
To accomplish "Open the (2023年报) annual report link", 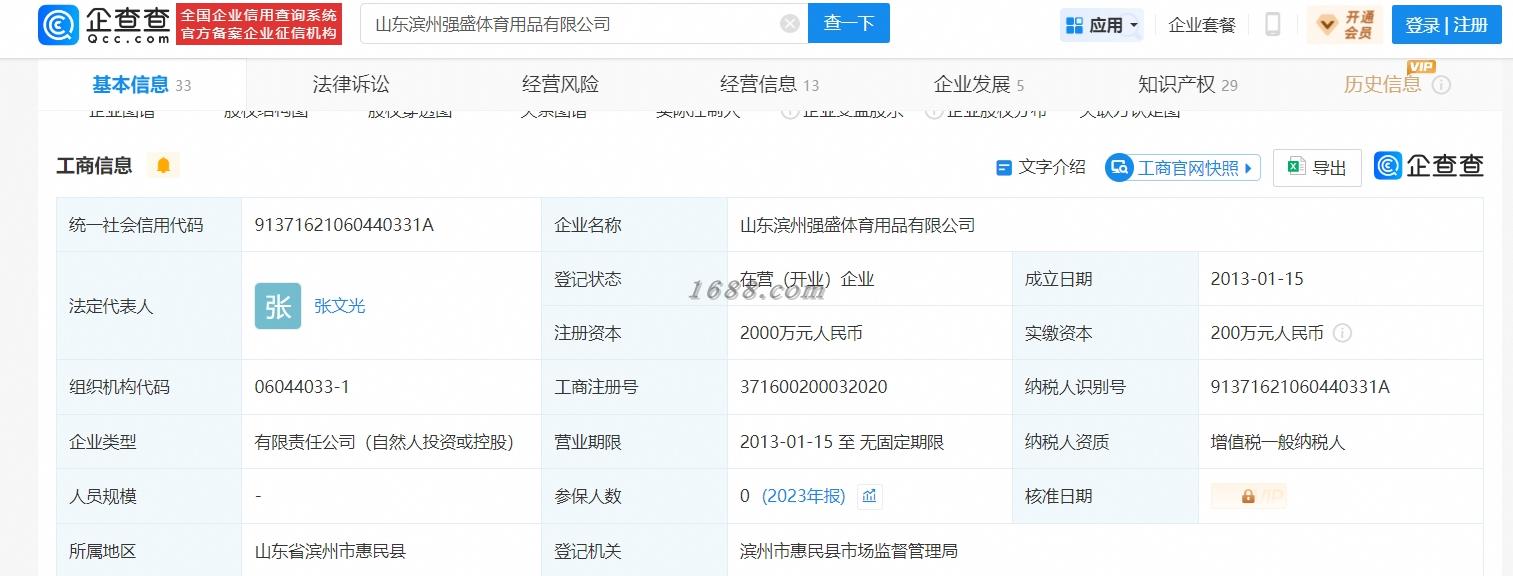I will pos(804,496).
